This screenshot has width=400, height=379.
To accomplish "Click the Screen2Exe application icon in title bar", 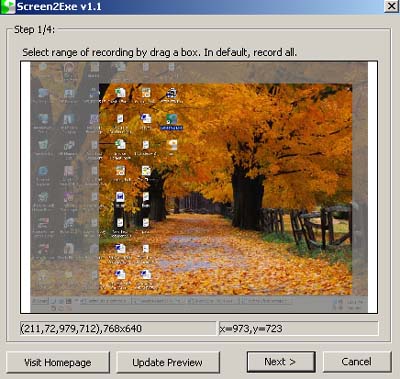I will (x=7, y=7).
